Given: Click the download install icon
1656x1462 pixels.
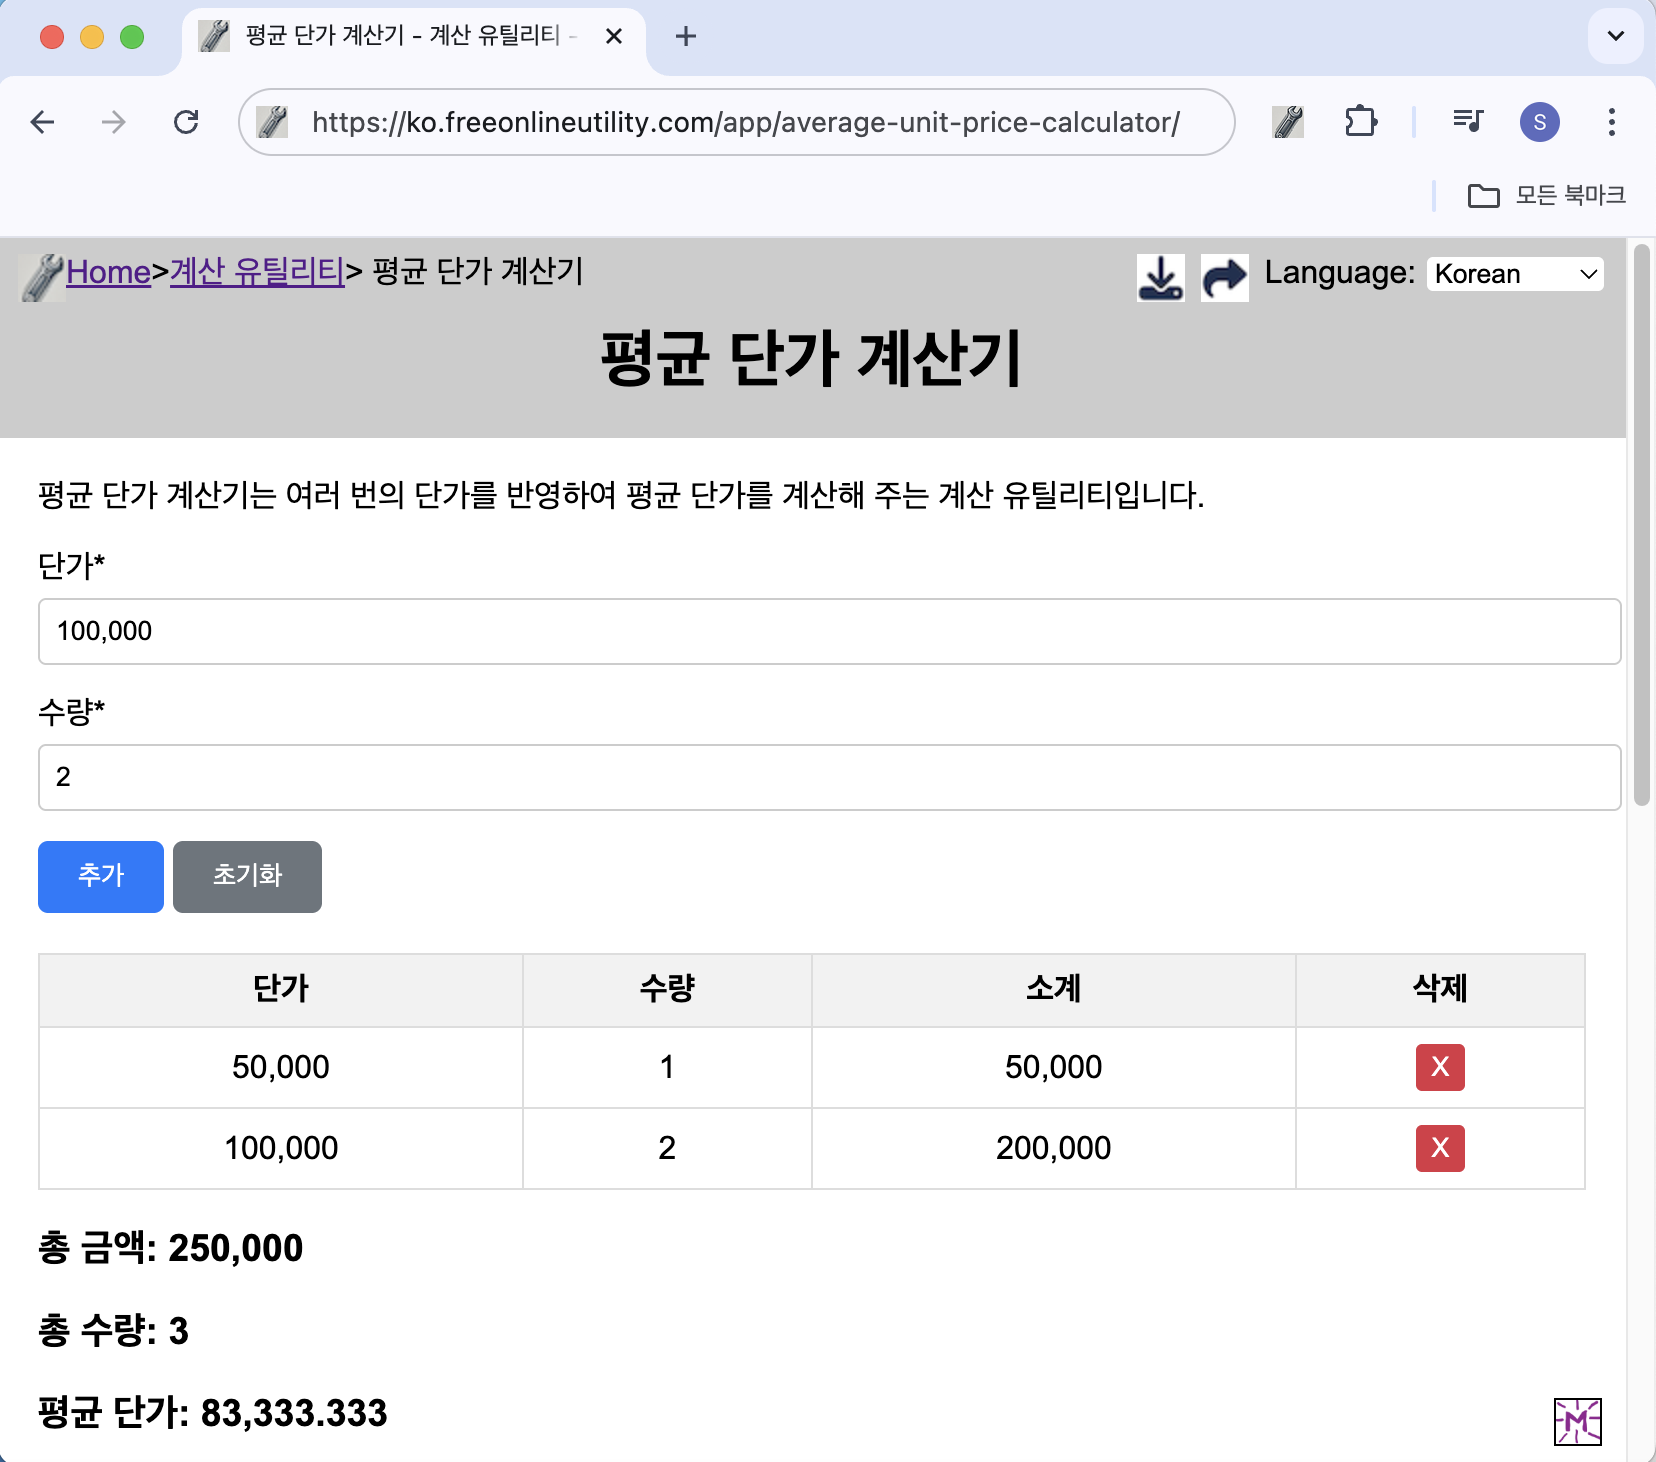Looking at the screenshot, I should click(x=1161, y=278).
